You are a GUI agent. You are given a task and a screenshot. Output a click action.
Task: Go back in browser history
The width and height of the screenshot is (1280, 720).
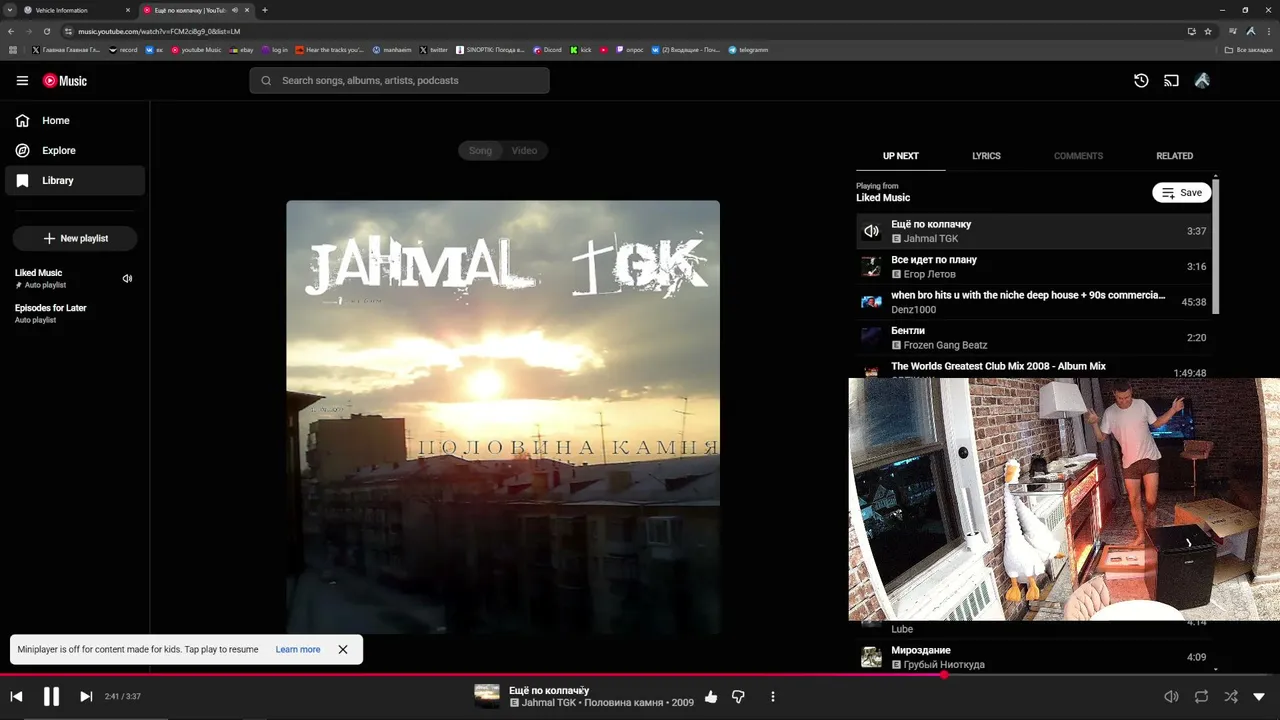[x=11, y=31]
